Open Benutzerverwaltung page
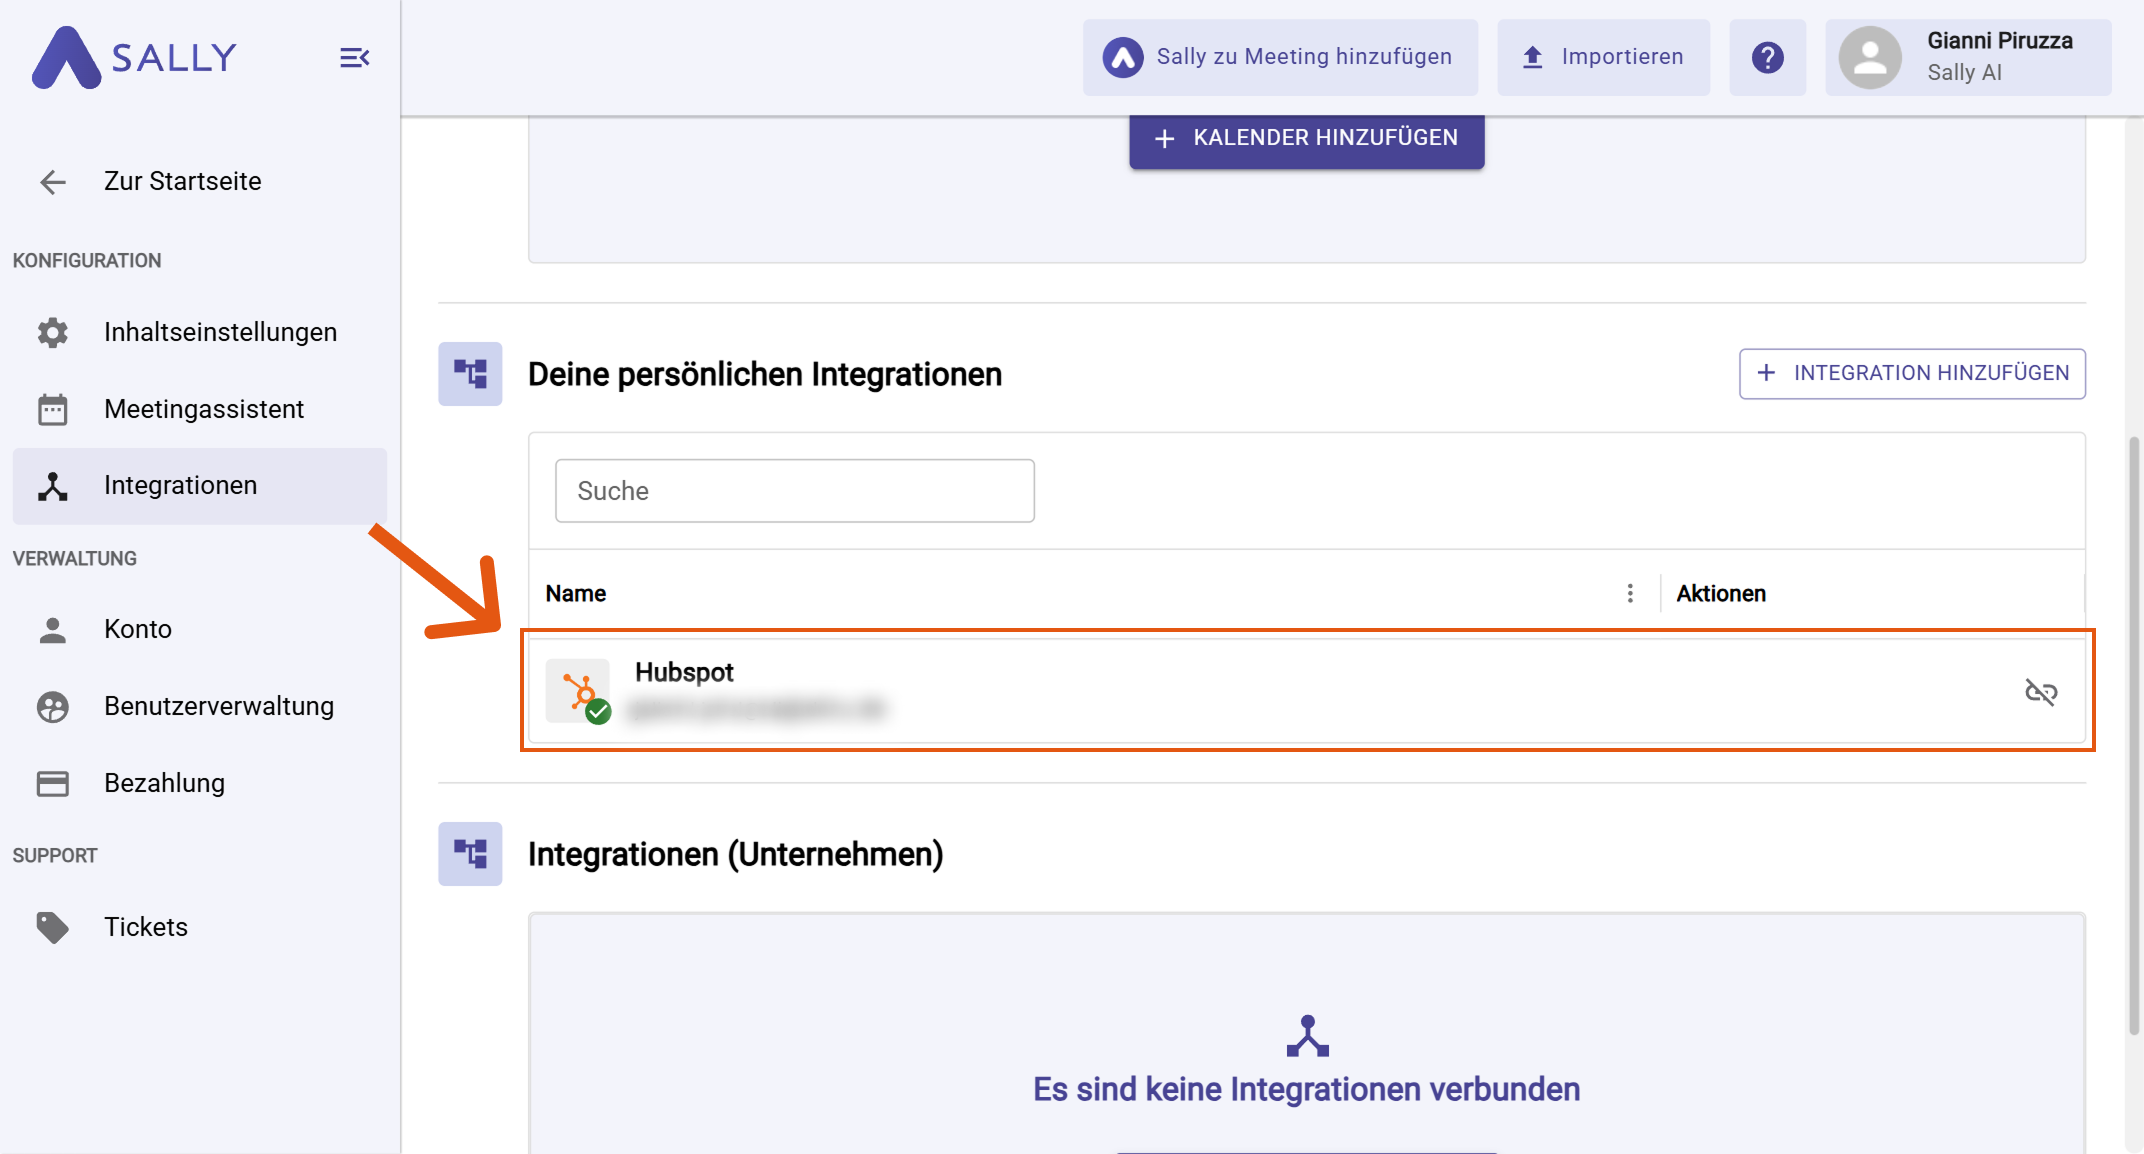The height and width of the screenshot is (1154, 2144). click(200, 706)
